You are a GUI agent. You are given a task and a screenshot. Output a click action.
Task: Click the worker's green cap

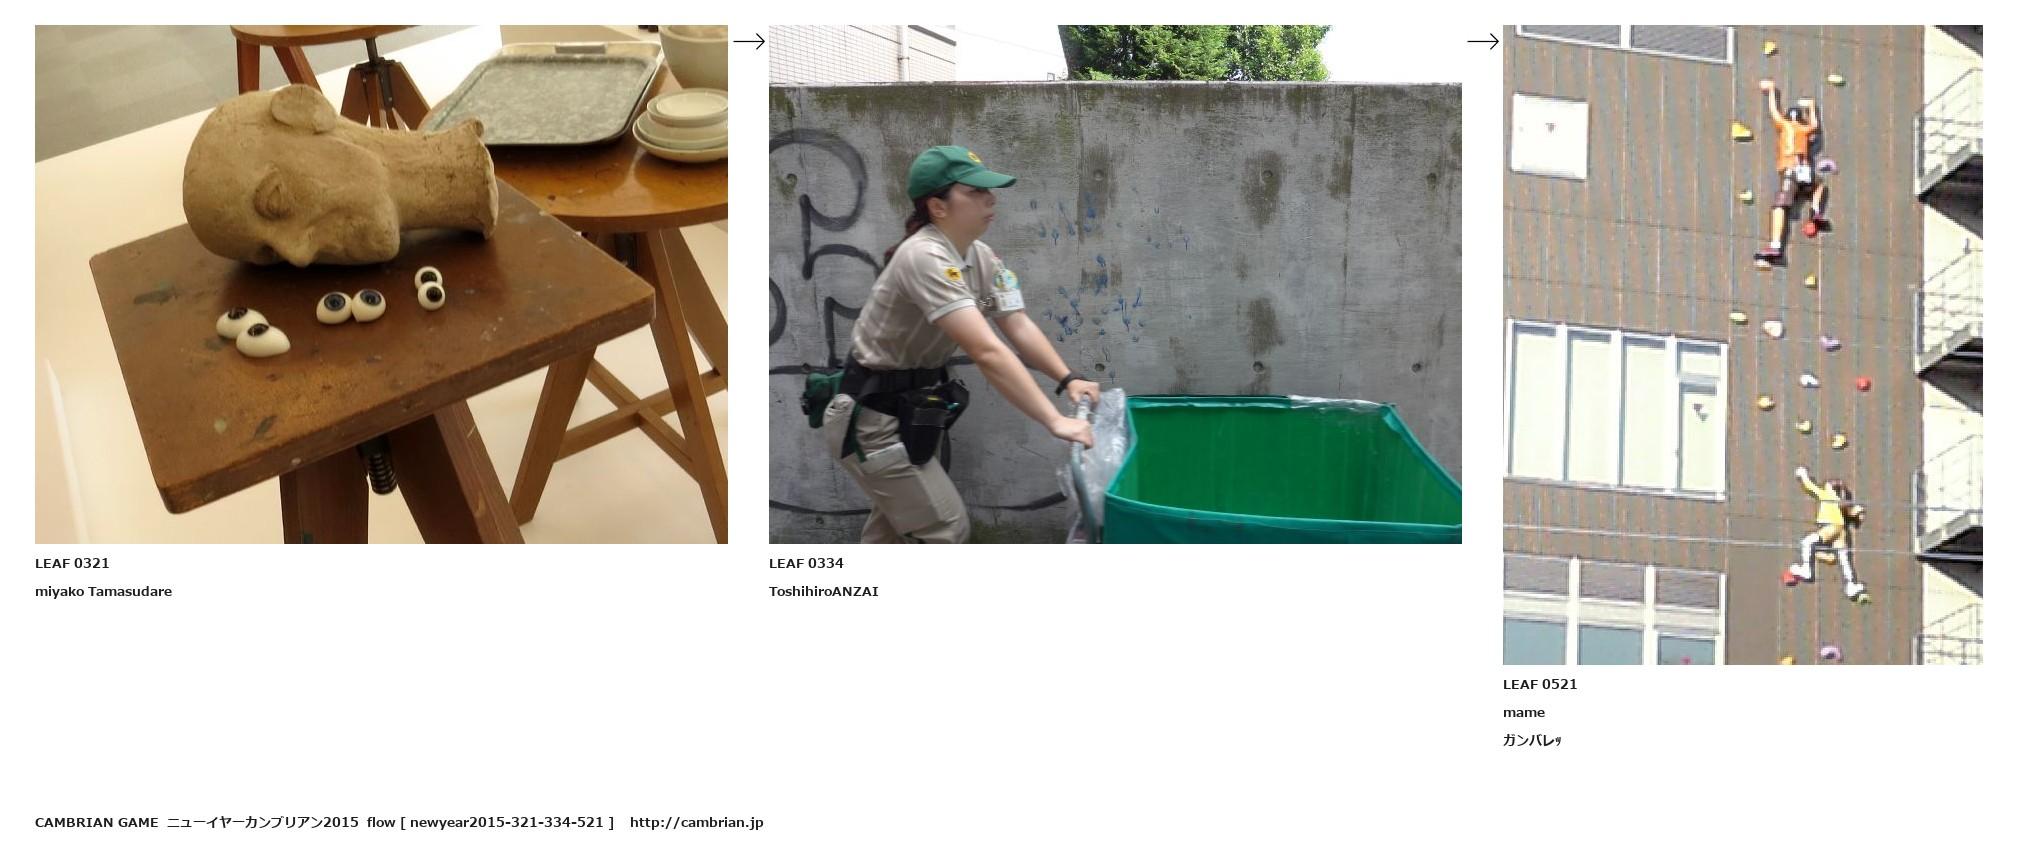coord(958,171)
